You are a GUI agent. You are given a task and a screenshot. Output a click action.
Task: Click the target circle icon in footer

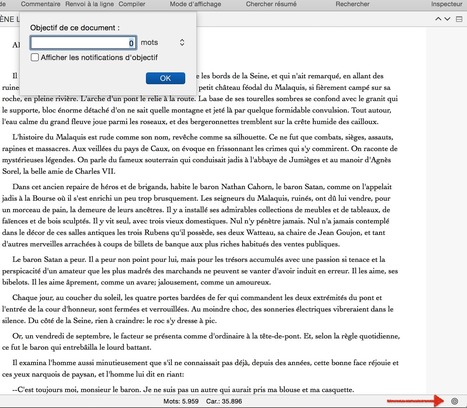(x=455, y=401)
